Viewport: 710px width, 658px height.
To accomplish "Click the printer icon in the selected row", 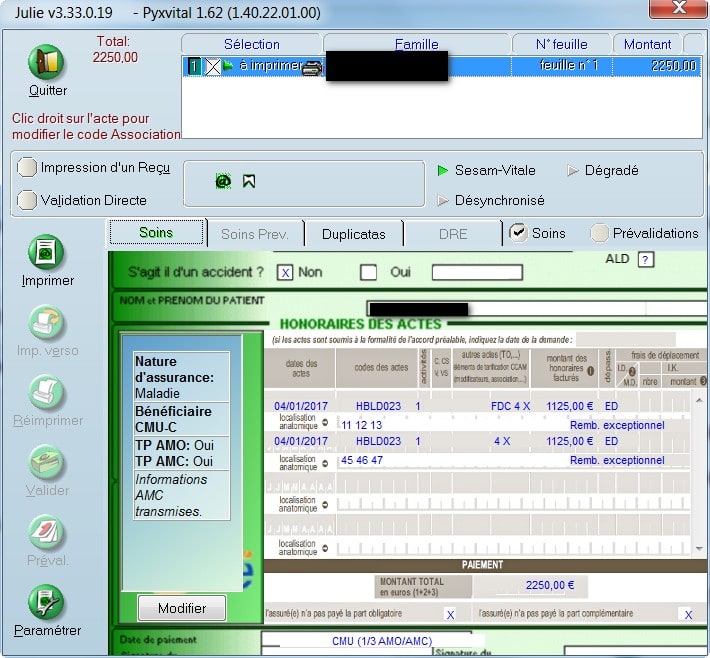I will click(312, 67).
